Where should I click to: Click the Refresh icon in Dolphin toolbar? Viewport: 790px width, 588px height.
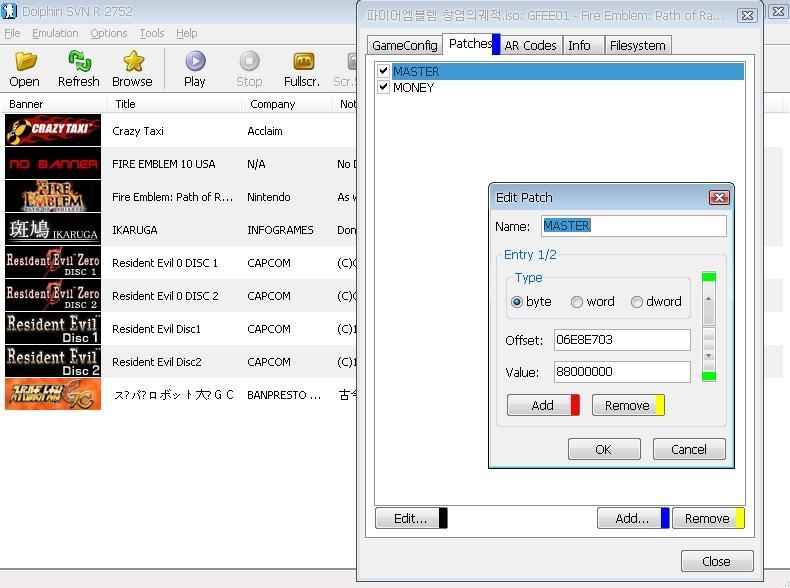coord(79,61)
